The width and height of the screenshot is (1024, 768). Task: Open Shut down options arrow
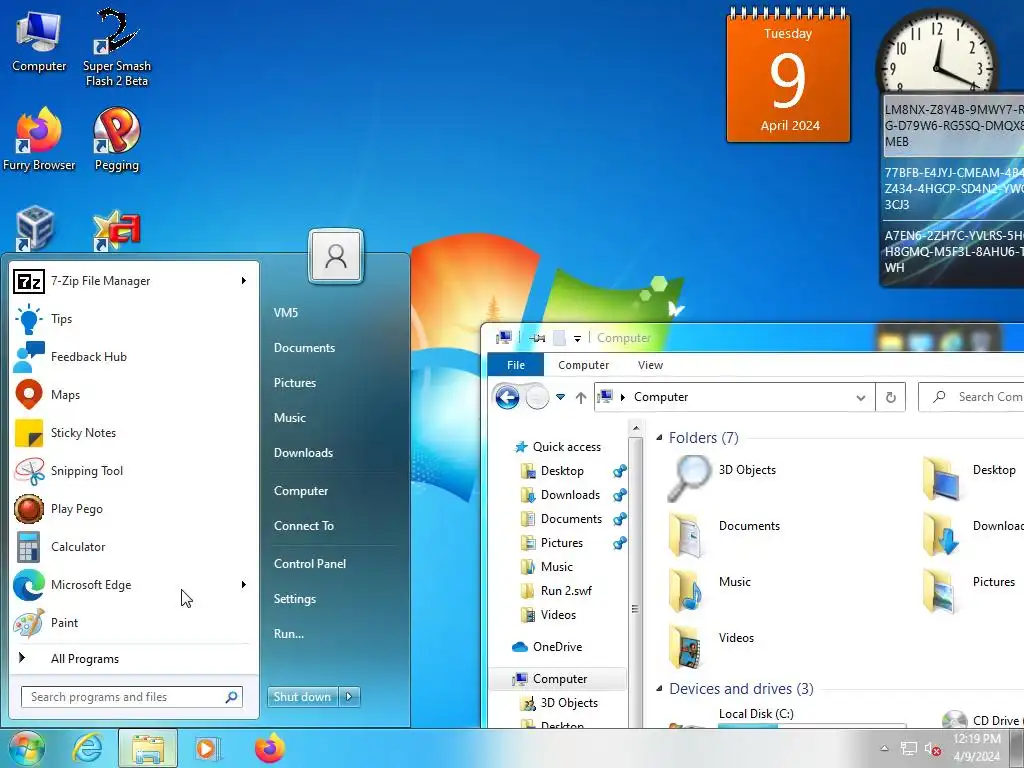pos(349,697)
